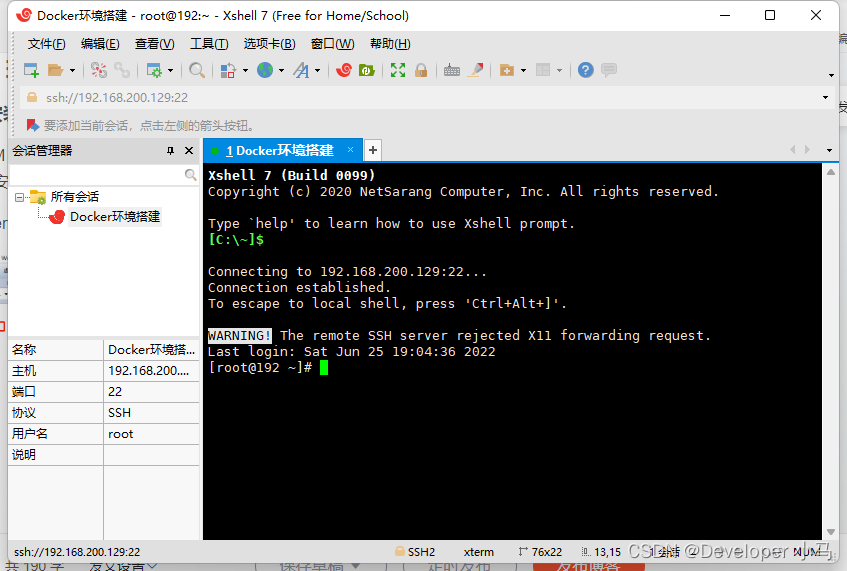Image resolution: width=847 pixels, height=571 pixels.
Task: Open 工具(T) menu
Action: coord(209,44)
